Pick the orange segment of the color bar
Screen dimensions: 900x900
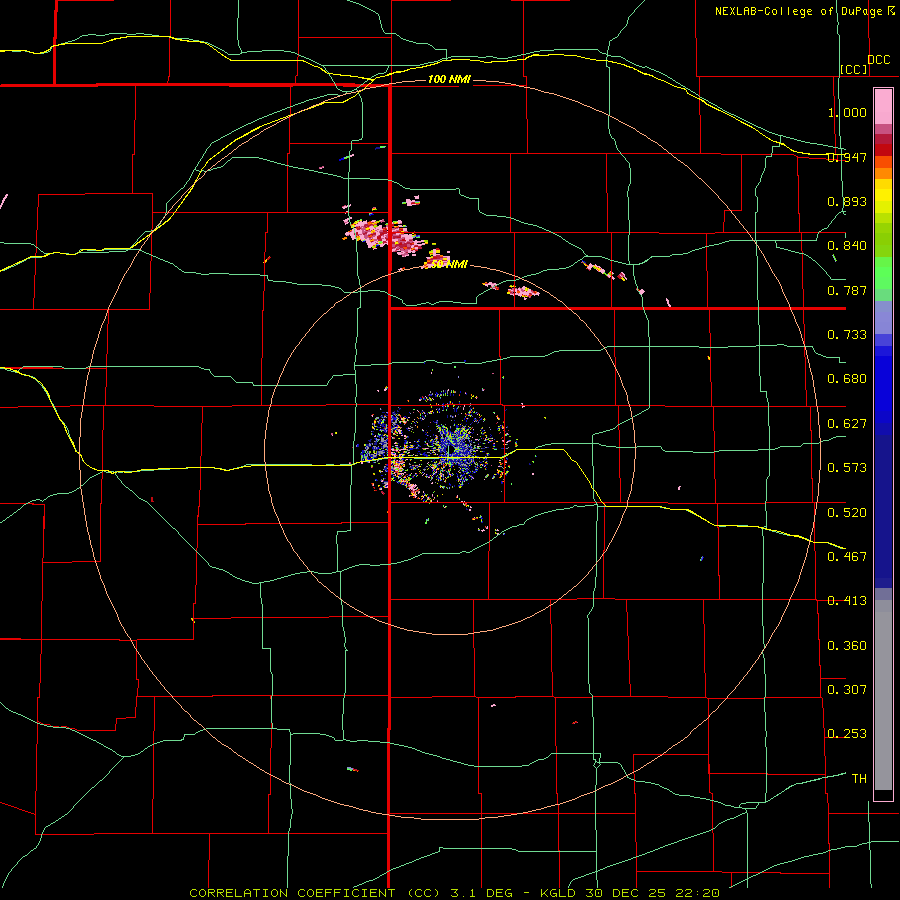click(883, 173)
